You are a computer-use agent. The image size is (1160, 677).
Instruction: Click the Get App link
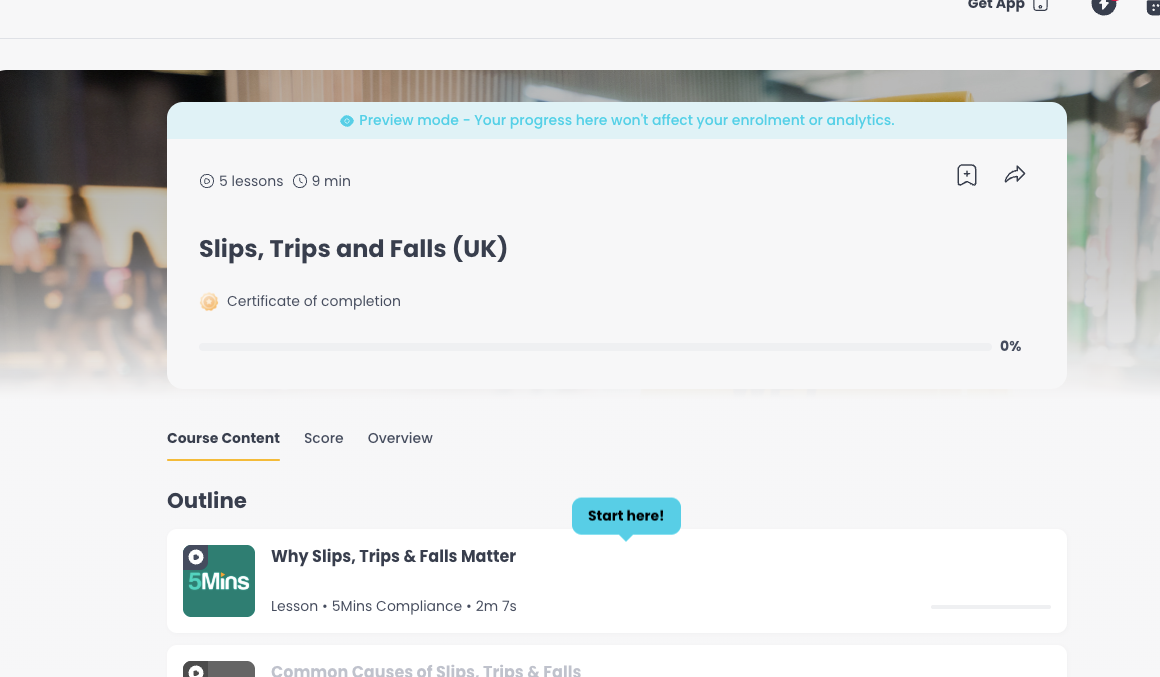[996, 4]
